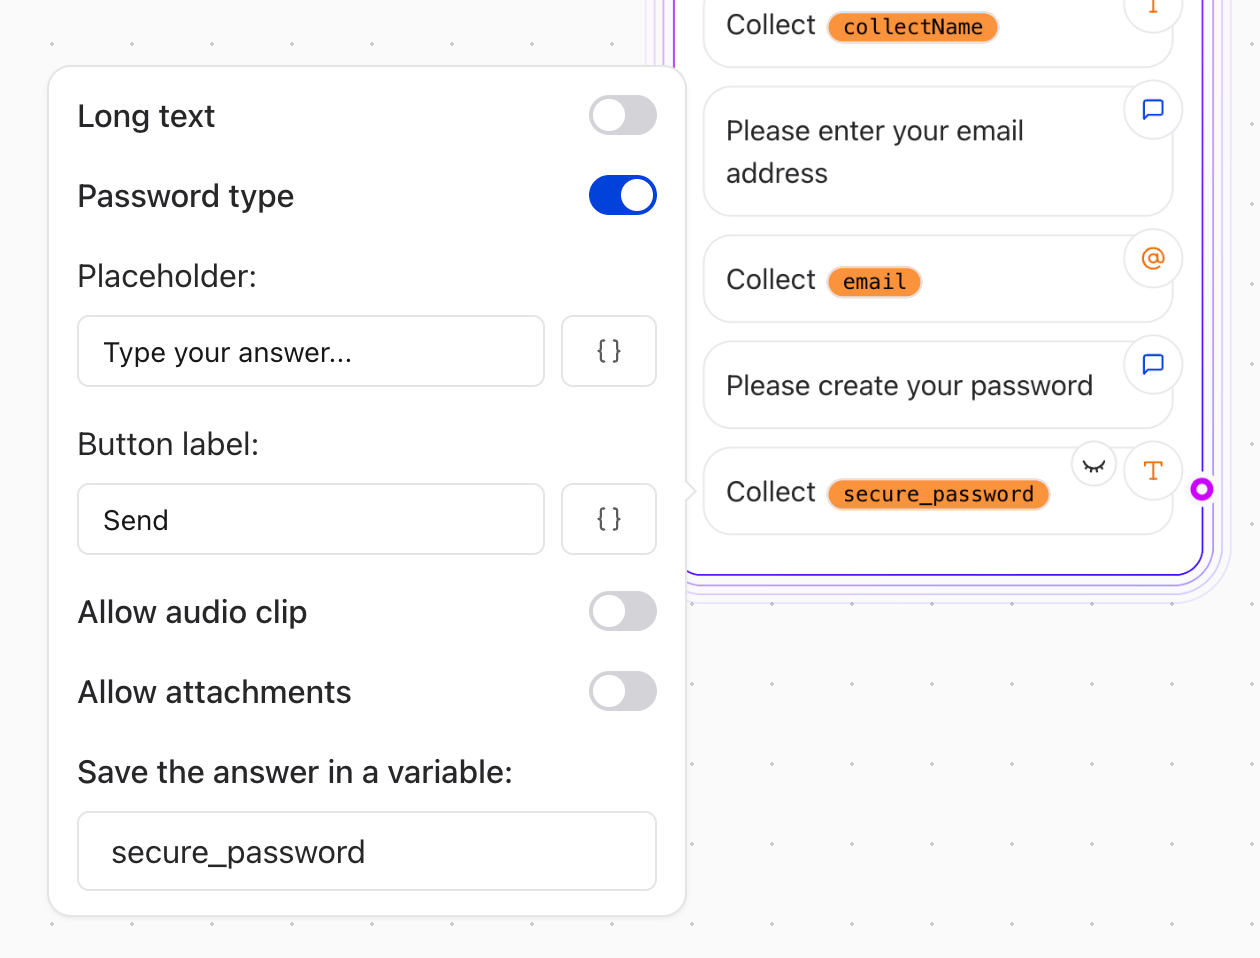Open the variable picker next to the Button label field
Viewport: 1260px width, 958px height.
[609, 519]
